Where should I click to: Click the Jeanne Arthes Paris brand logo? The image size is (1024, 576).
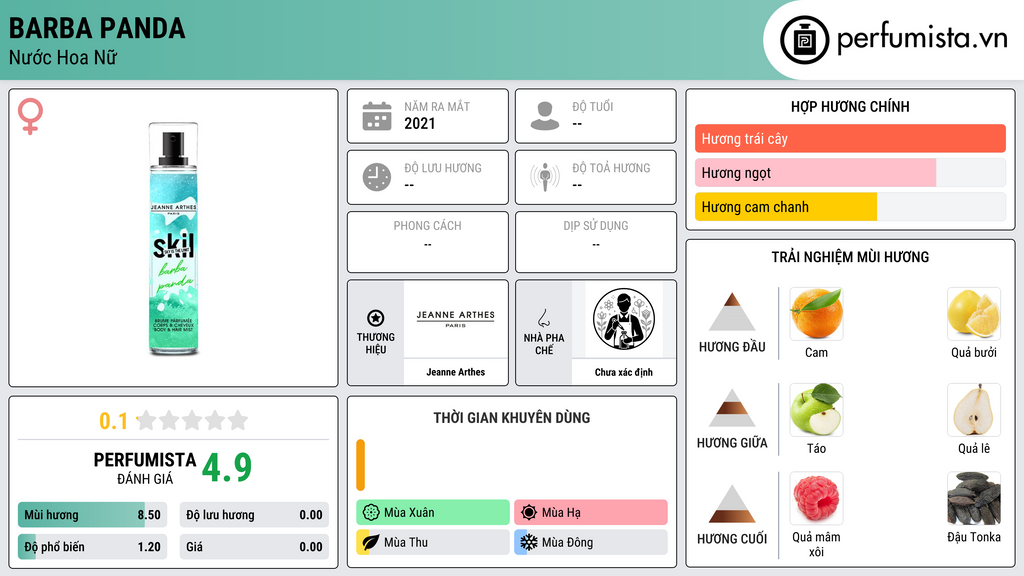(x=456, y=318)
